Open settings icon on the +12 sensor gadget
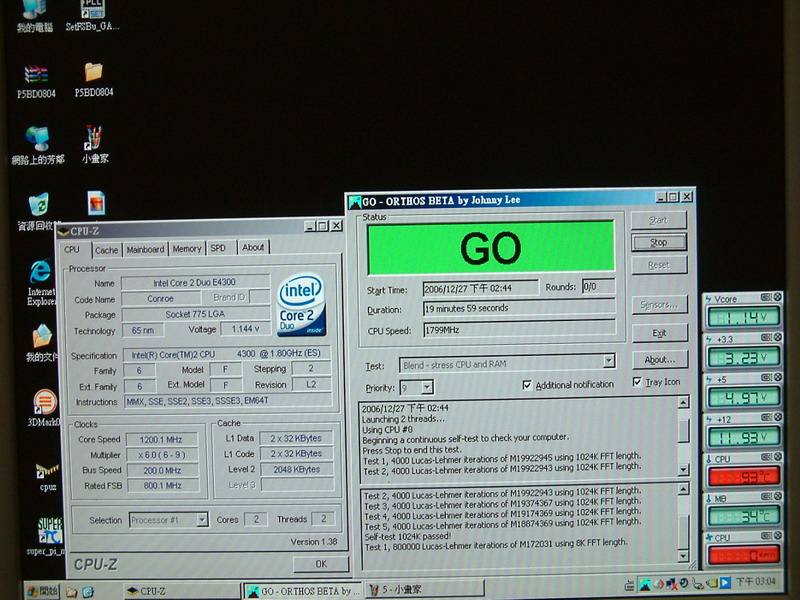800x600 pixels. (766, 417)
